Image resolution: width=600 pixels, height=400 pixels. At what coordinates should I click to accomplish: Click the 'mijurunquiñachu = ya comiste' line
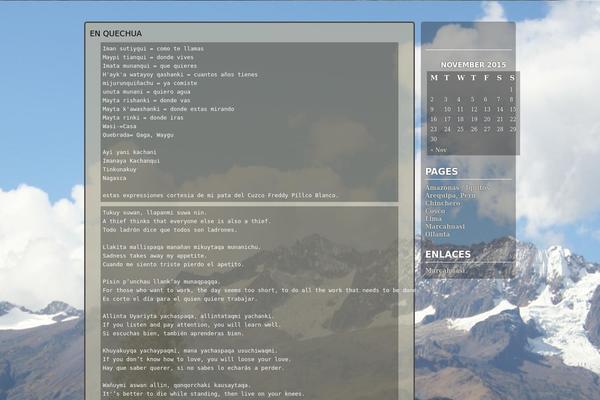point(150,83)
